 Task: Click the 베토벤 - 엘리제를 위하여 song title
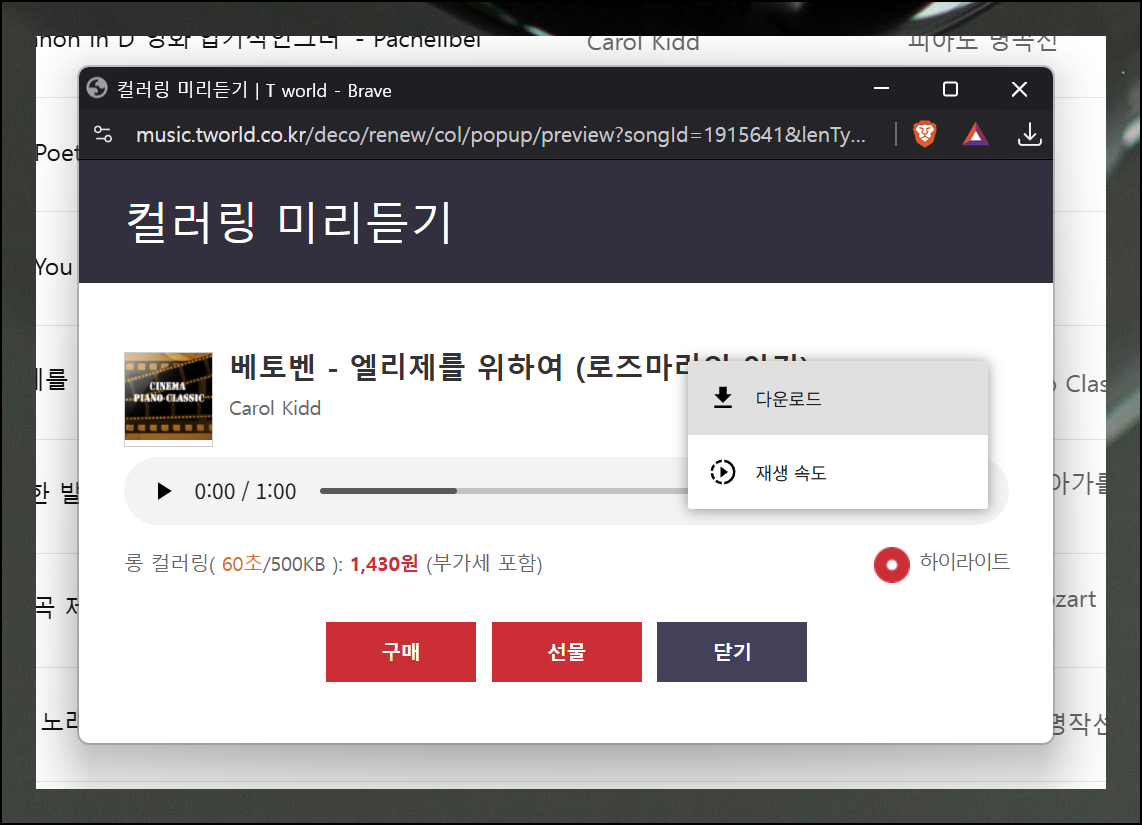(459, 366)
